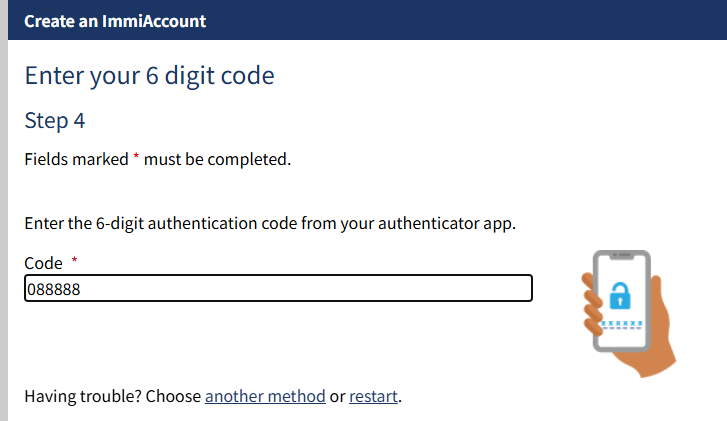This screenshot has height=421, width=727.
Task: Click the phone illustration's screen
Action: click(621, 301)
